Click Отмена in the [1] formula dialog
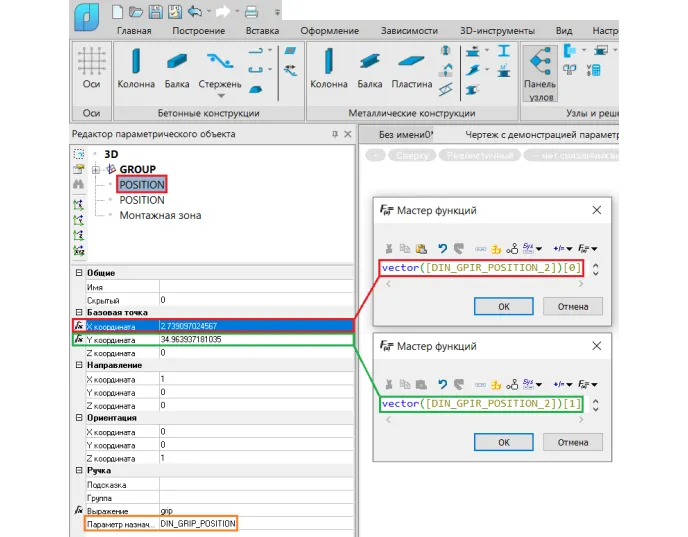 (x=573, y=442)
